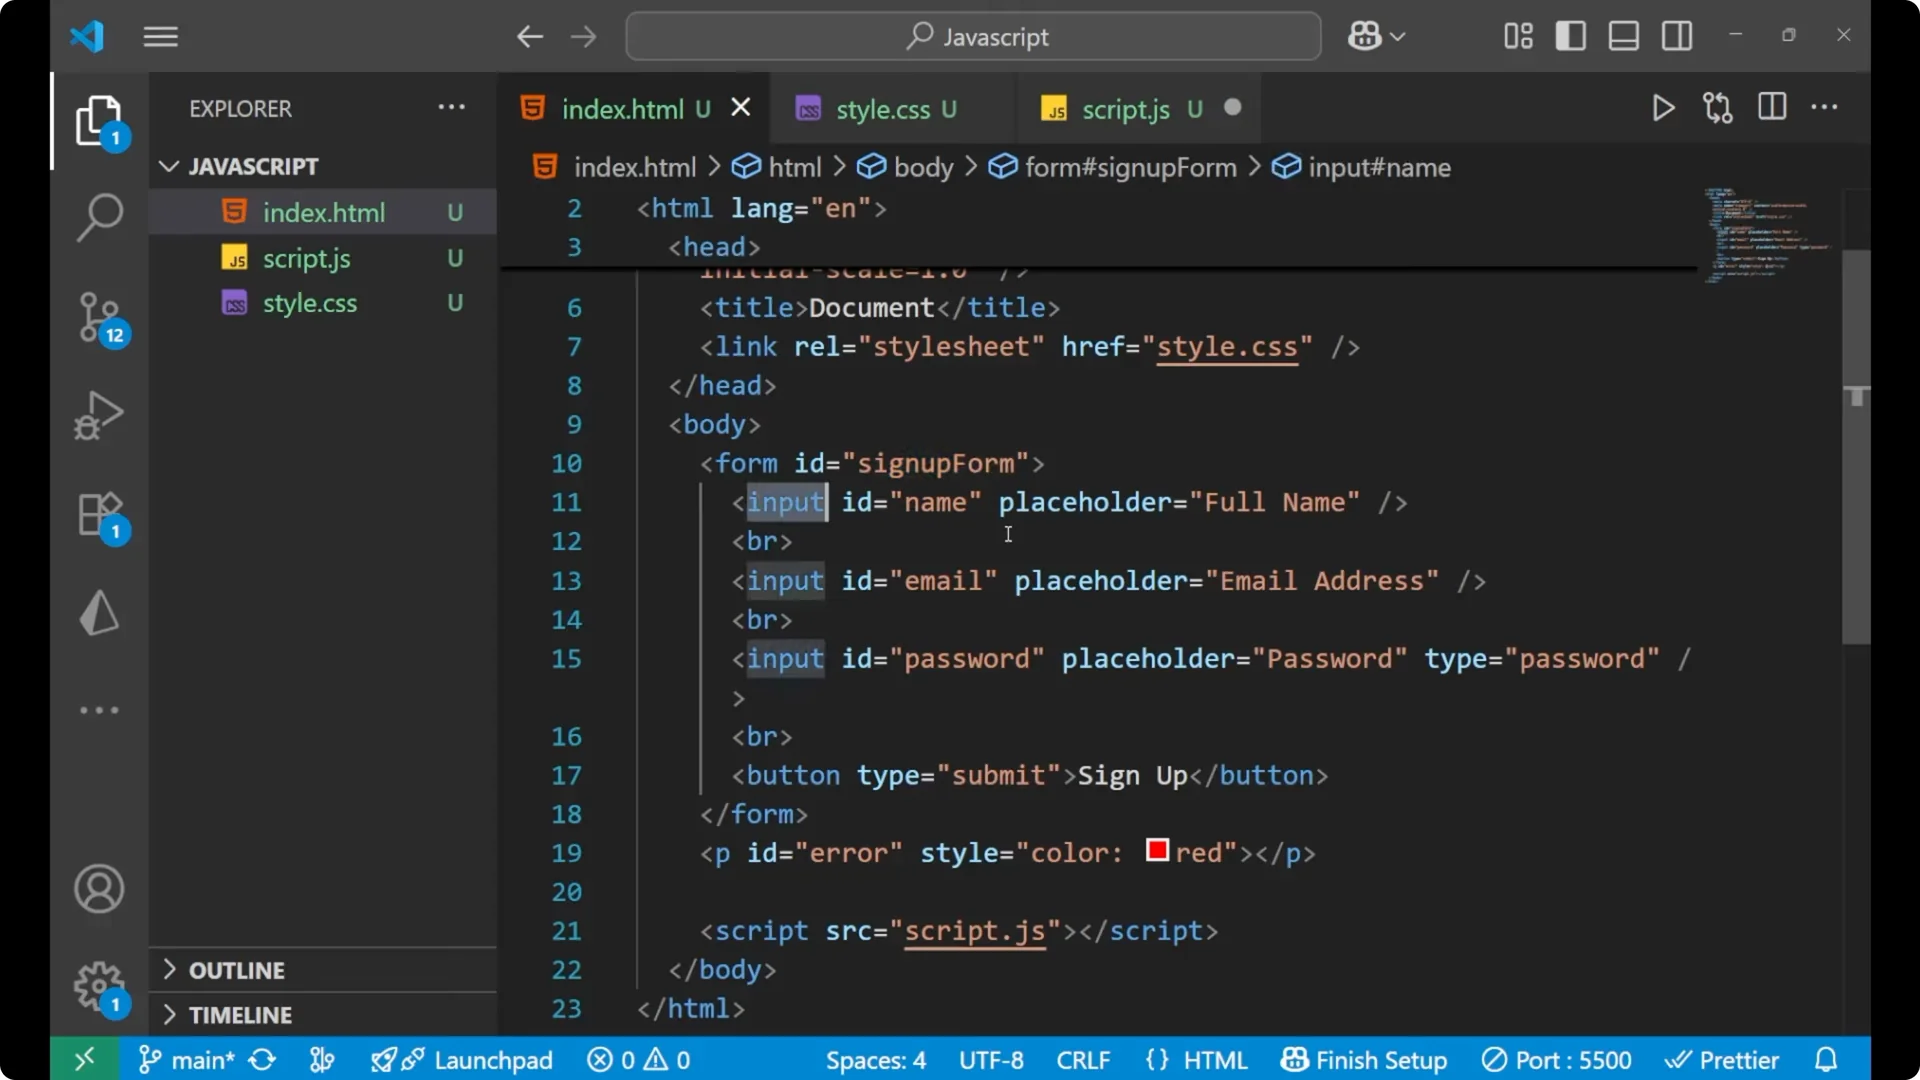The height and width of the screenshot is (1080, 1920).
Task: Open the application hamburger menu
Action: pyautogui.click(x=160, y=36)
